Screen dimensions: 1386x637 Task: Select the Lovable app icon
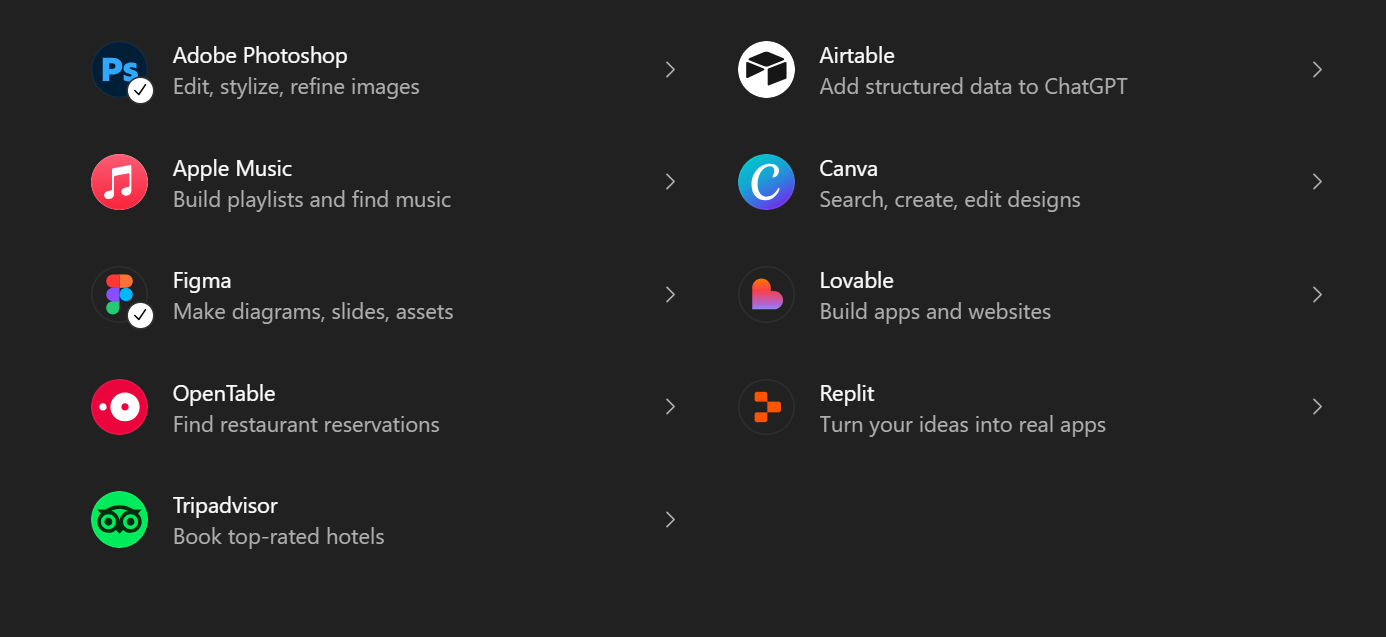click(x=766, y=294)
